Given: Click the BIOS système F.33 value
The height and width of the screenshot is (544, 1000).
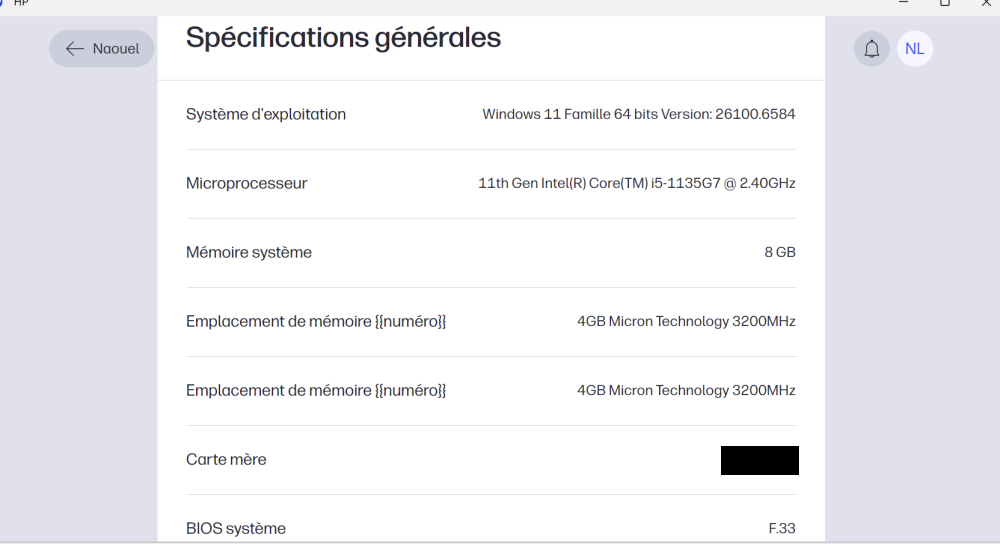Looking at the screenshot, I should click(x=781, y=528).
